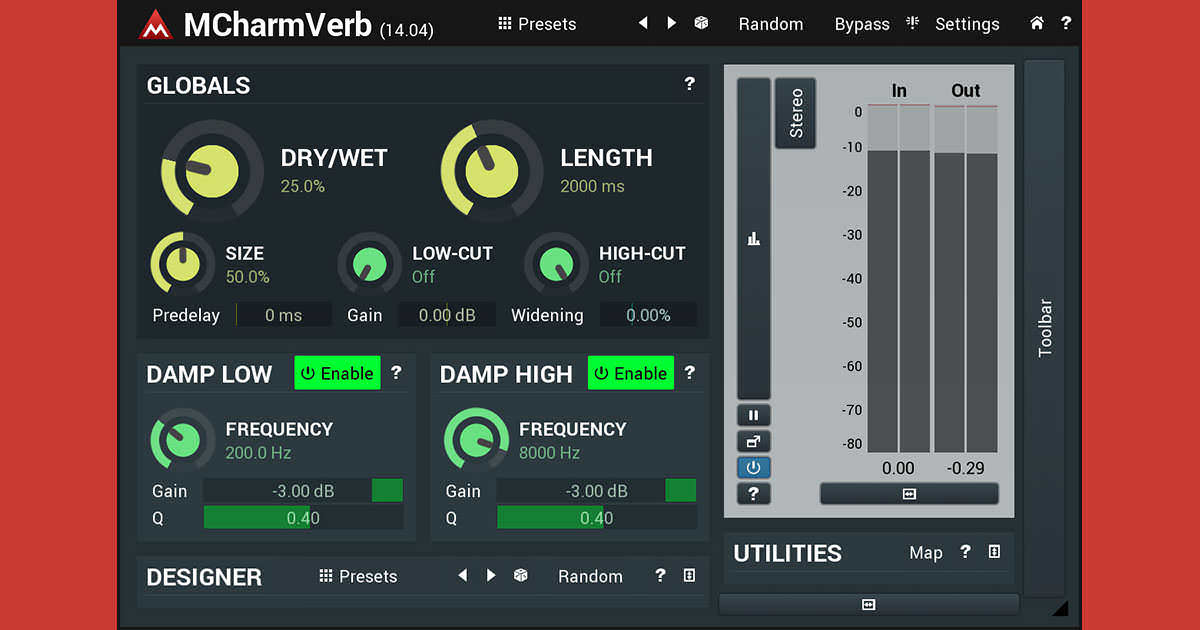Open Globals section help

689,84
